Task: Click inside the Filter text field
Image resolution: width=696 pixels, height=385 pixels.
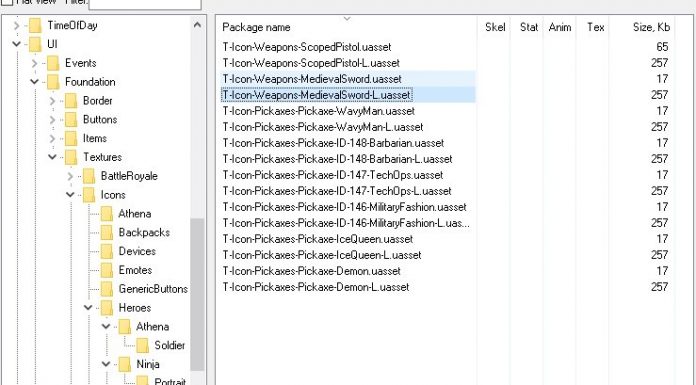Action: click(x=145, y=4)
